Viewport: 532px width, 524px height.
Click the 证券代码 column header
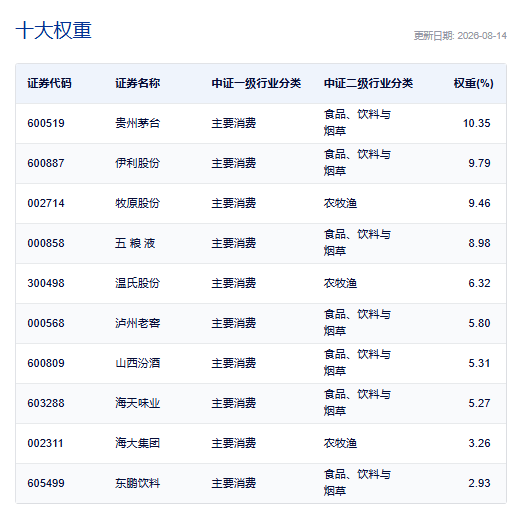point(50,83)
